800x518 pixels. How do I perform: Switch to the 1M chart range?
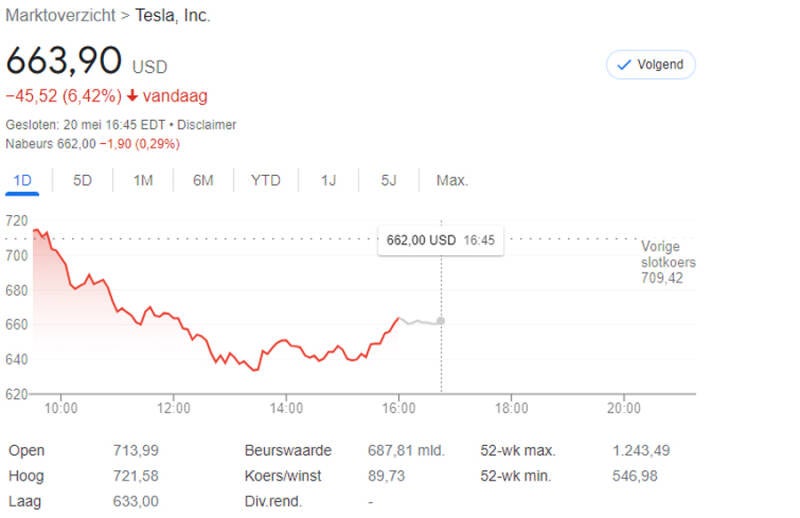pos(143,180)
